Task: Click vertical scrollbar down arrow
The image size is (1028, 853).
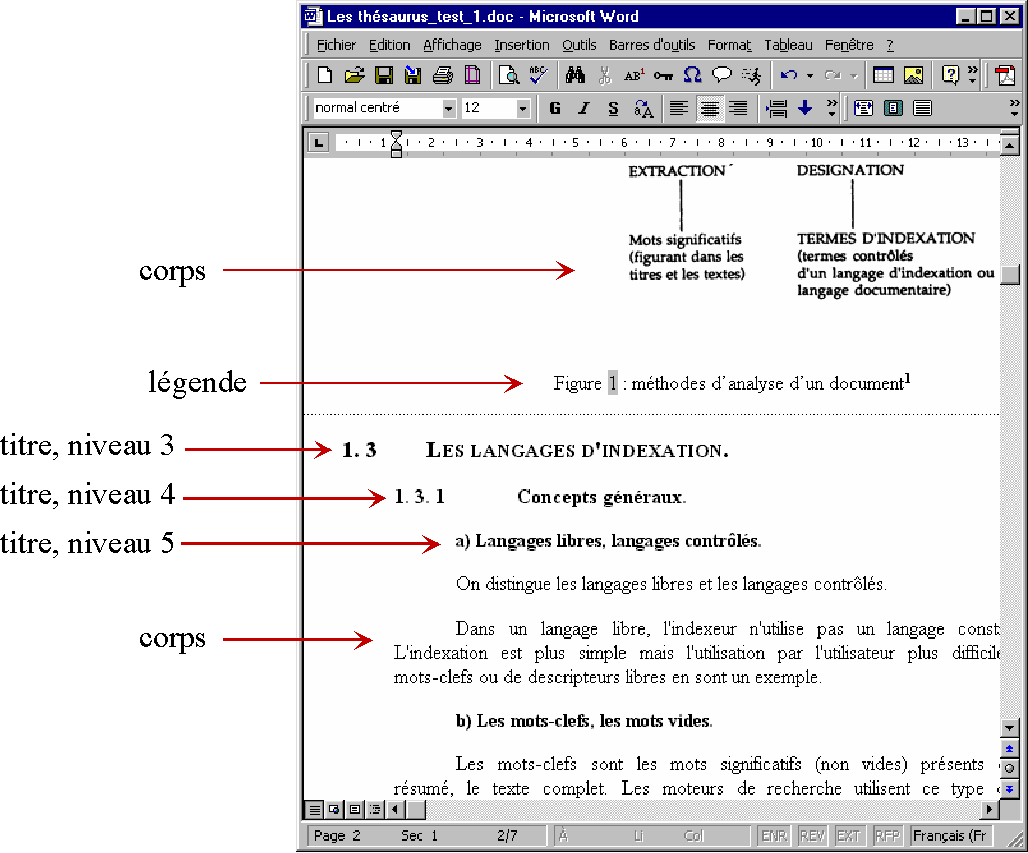Action: click(1010, 728)
